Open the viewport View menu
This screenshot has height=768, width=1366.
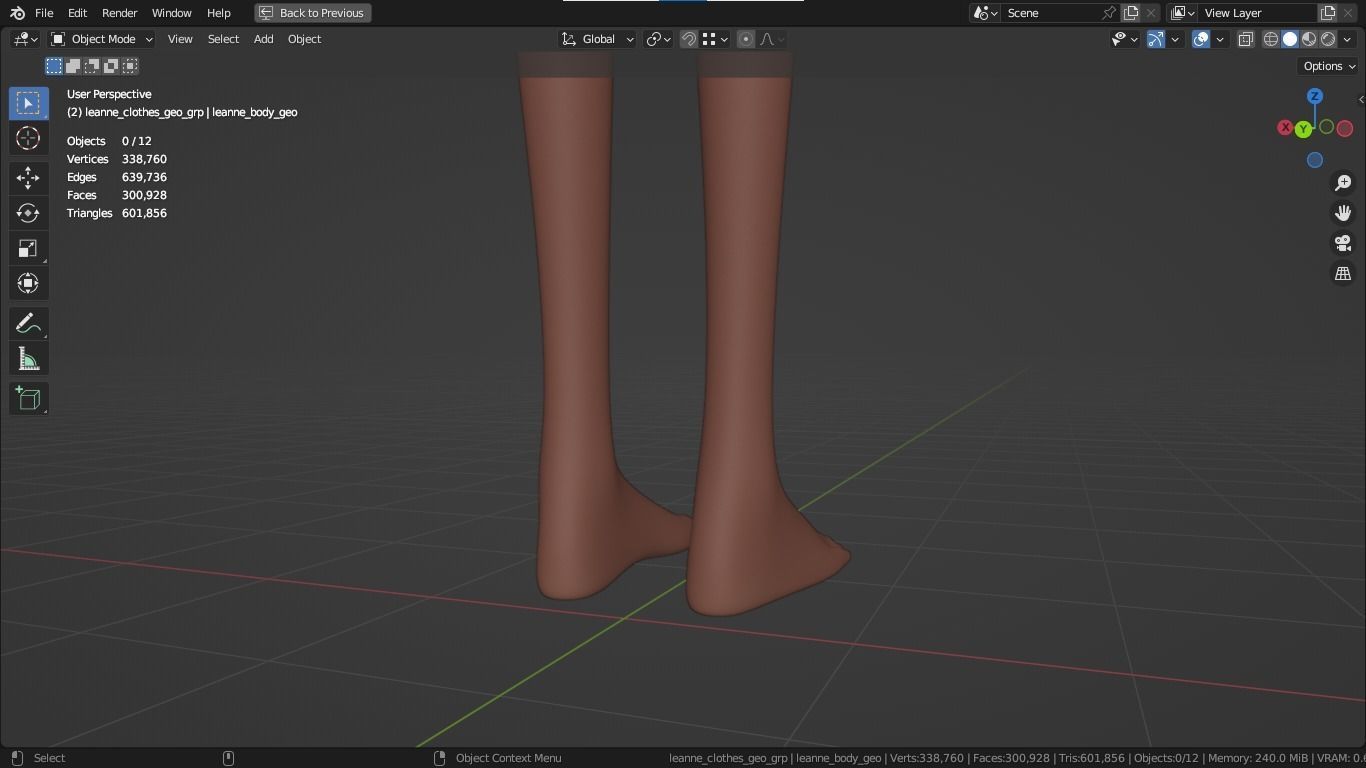180,39
